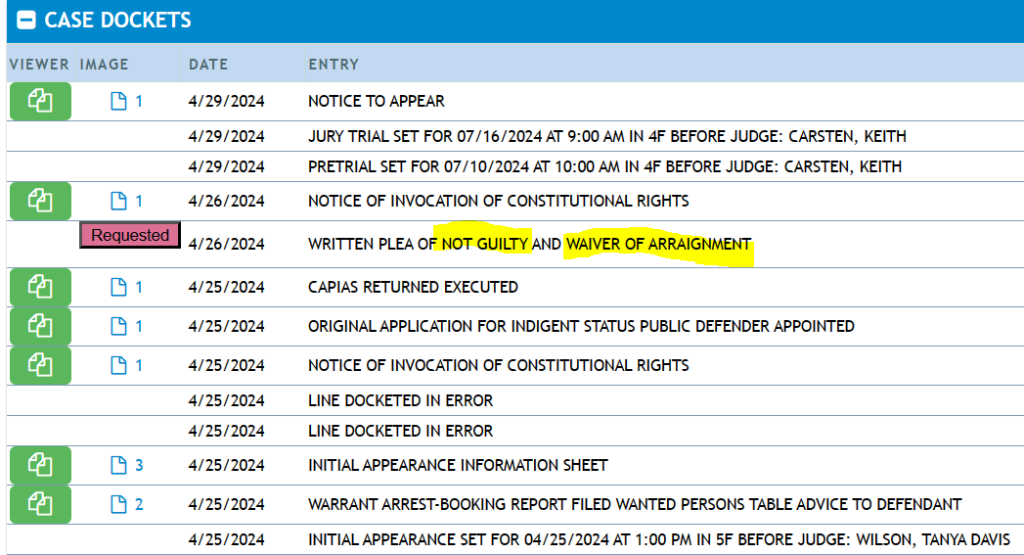Open viewer for Notice to Appear entry
Viewport: 1024px width, 555px height.
pyautogui.click(x=40, y=101)
